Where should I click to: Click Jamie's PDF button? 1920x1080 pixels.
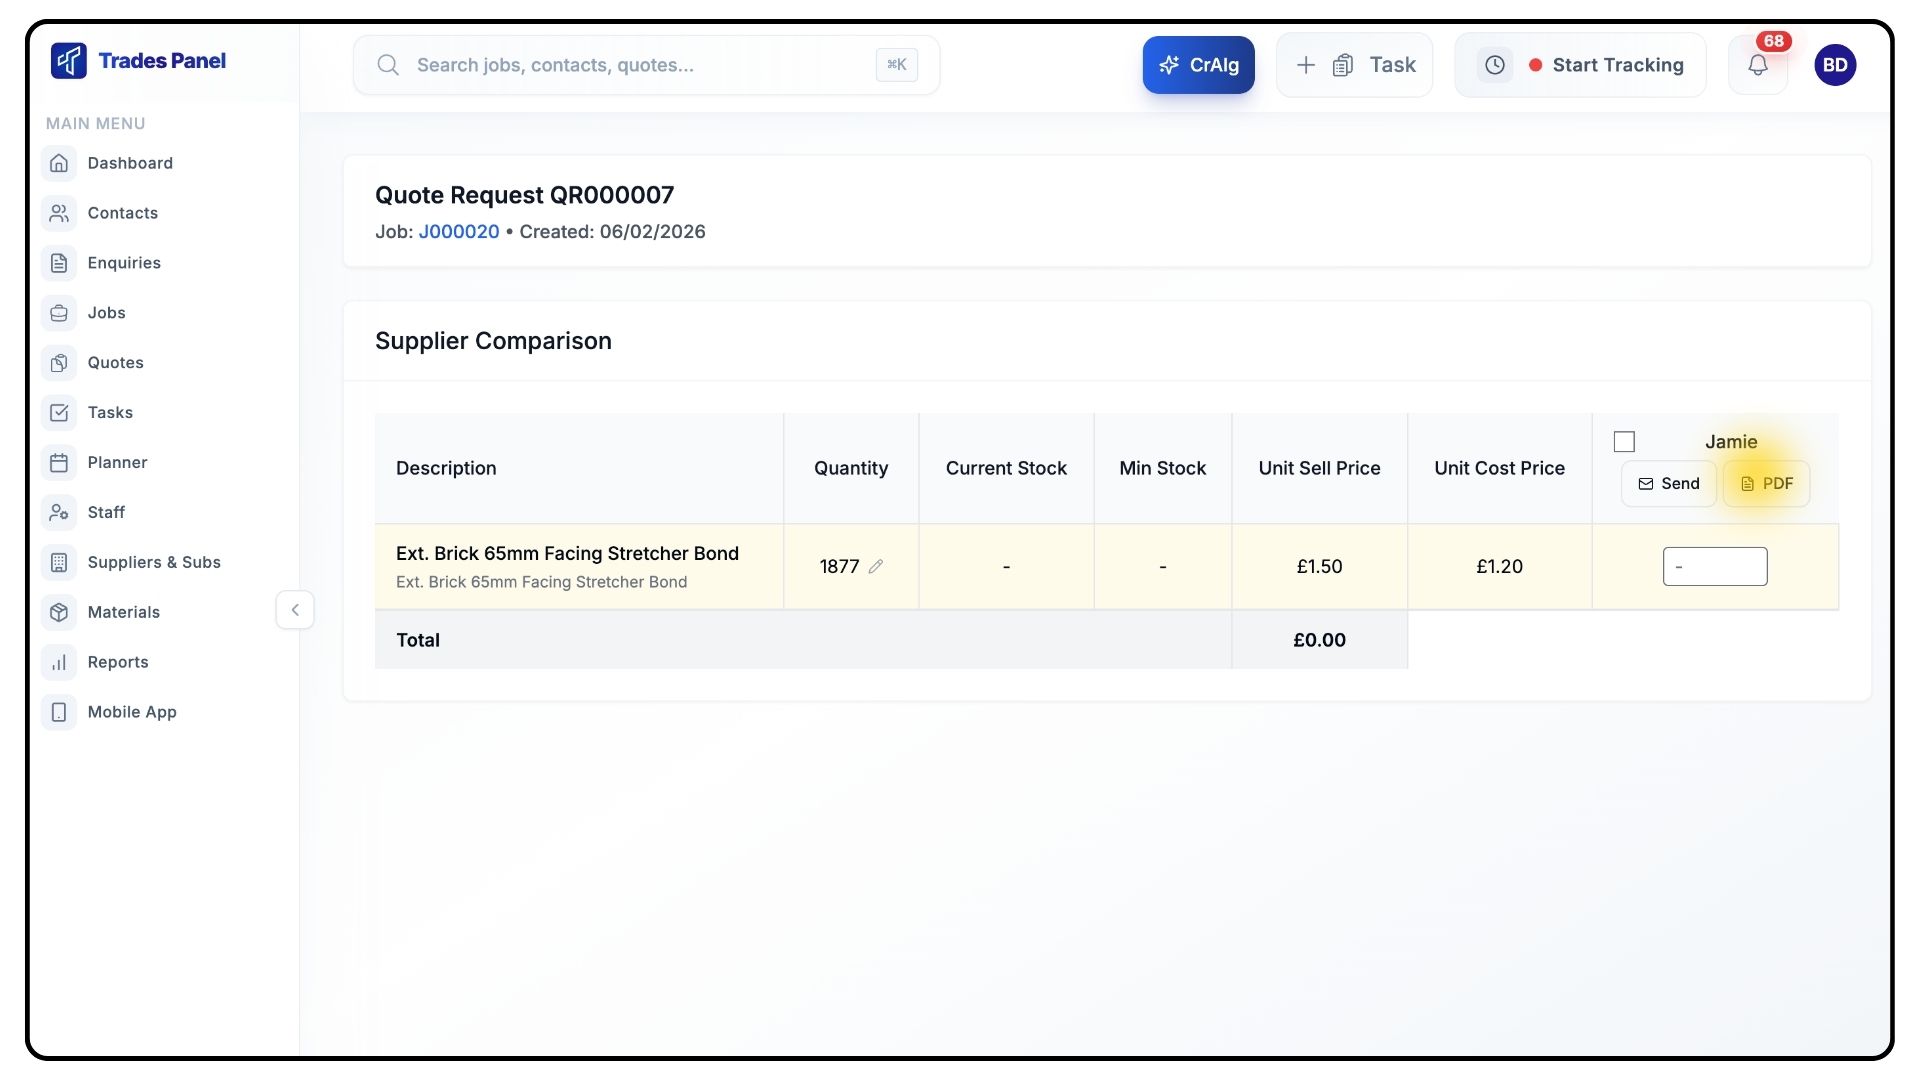point(1766,484)
